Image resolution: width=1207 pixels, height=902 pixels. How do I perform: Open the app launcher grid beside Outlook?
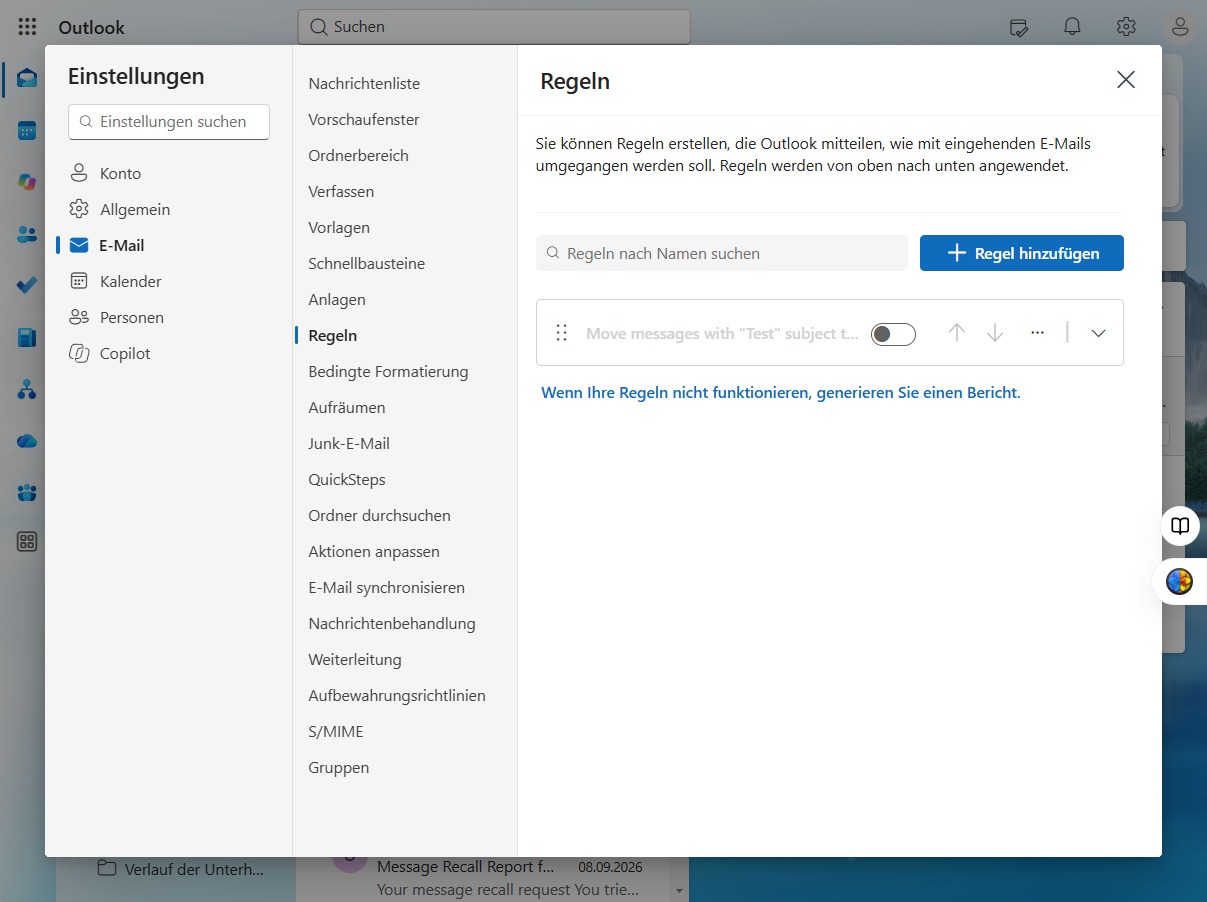click(27, 27)
